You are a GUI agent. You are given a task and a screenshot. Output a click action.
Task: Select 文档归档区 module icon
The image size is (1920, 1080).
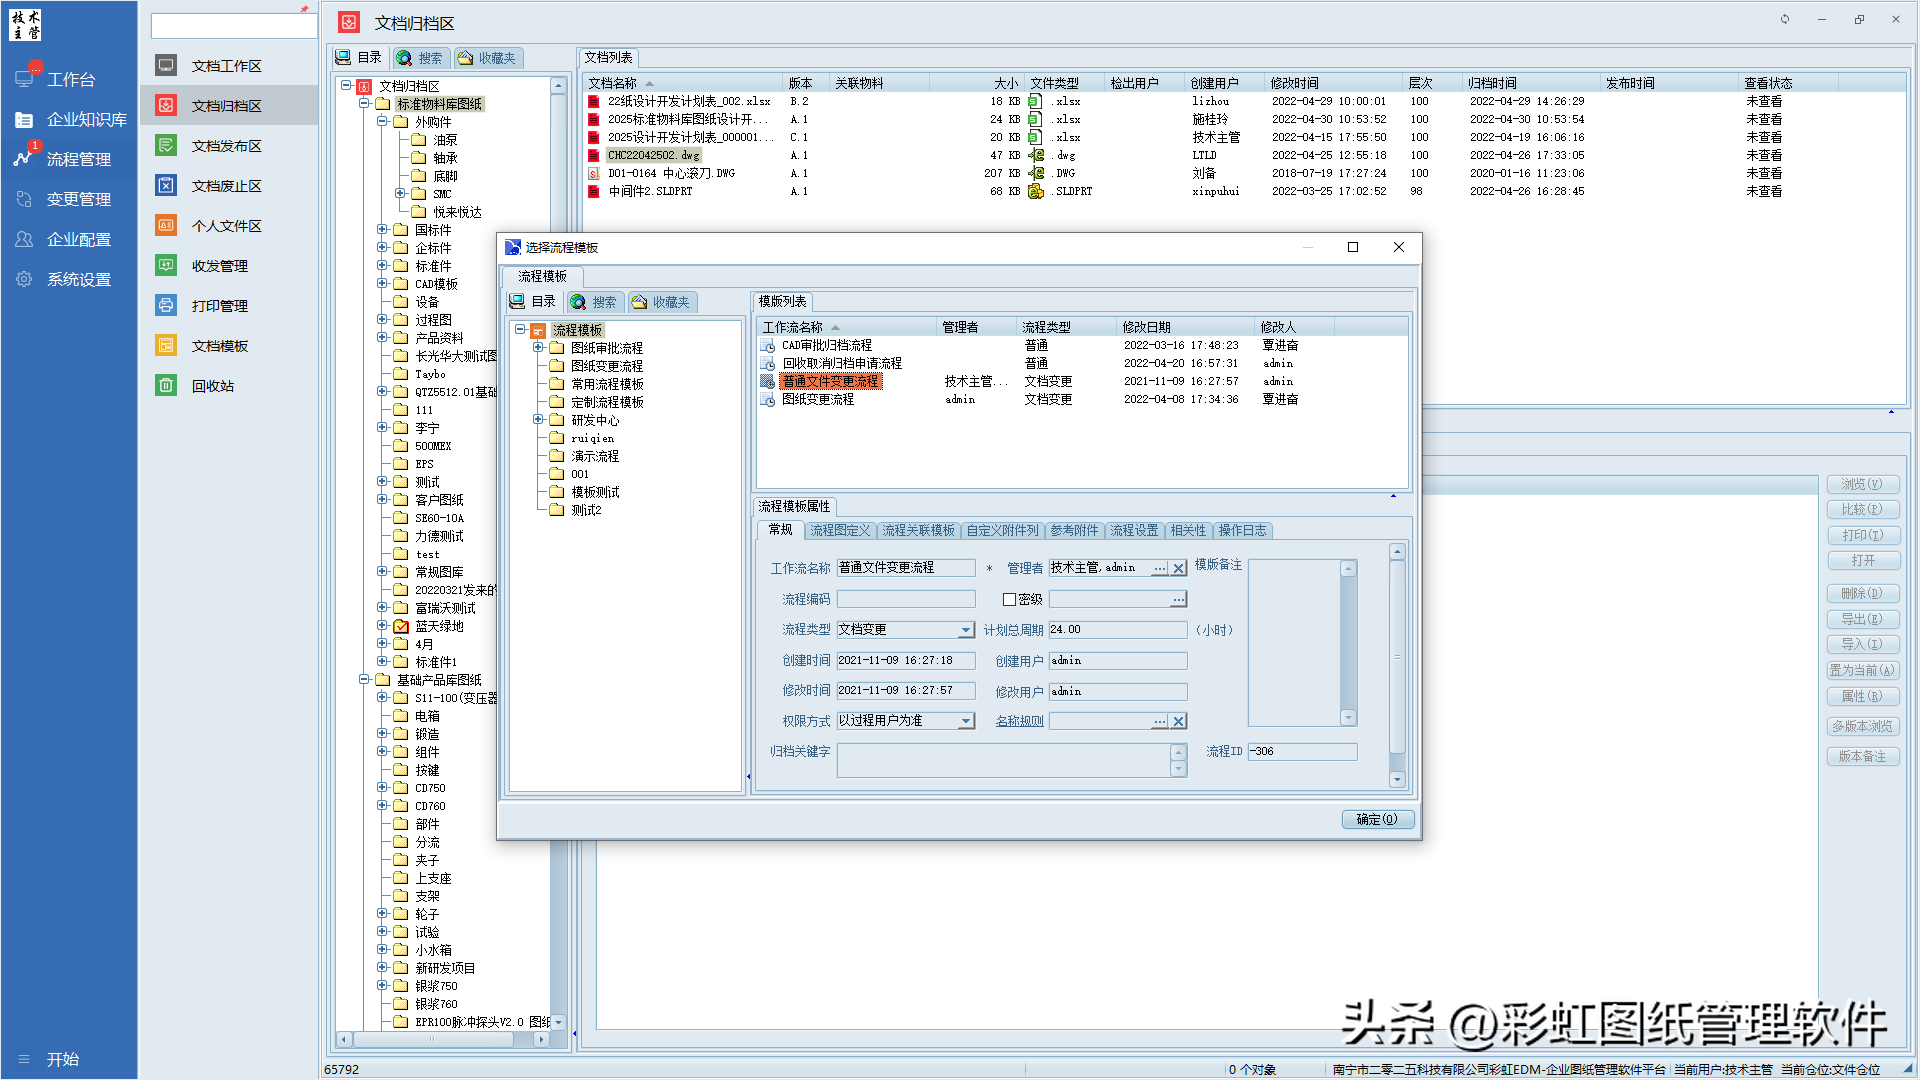[x=166, y=105]
